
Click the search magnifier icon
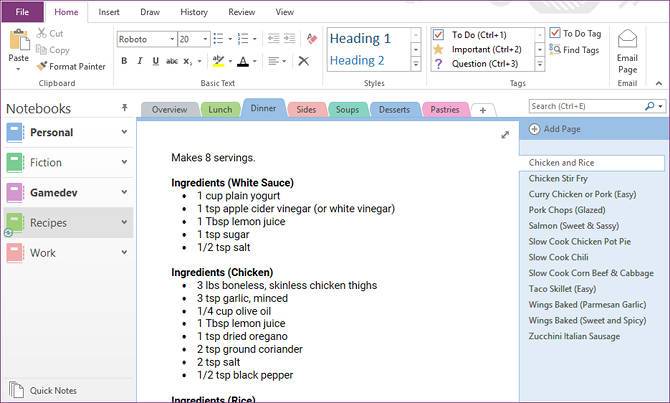point(649,106)
